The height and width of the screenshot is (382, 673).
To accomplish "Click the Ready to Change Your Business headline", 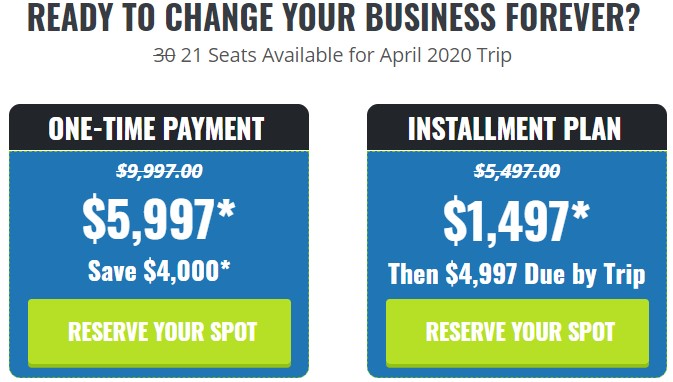I will [x=333, y=17].
